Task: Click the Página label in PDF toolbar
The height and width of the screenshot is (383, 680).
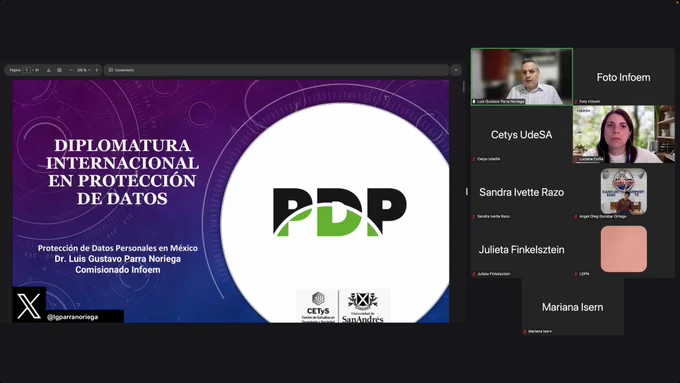Action: pos(15,70)
